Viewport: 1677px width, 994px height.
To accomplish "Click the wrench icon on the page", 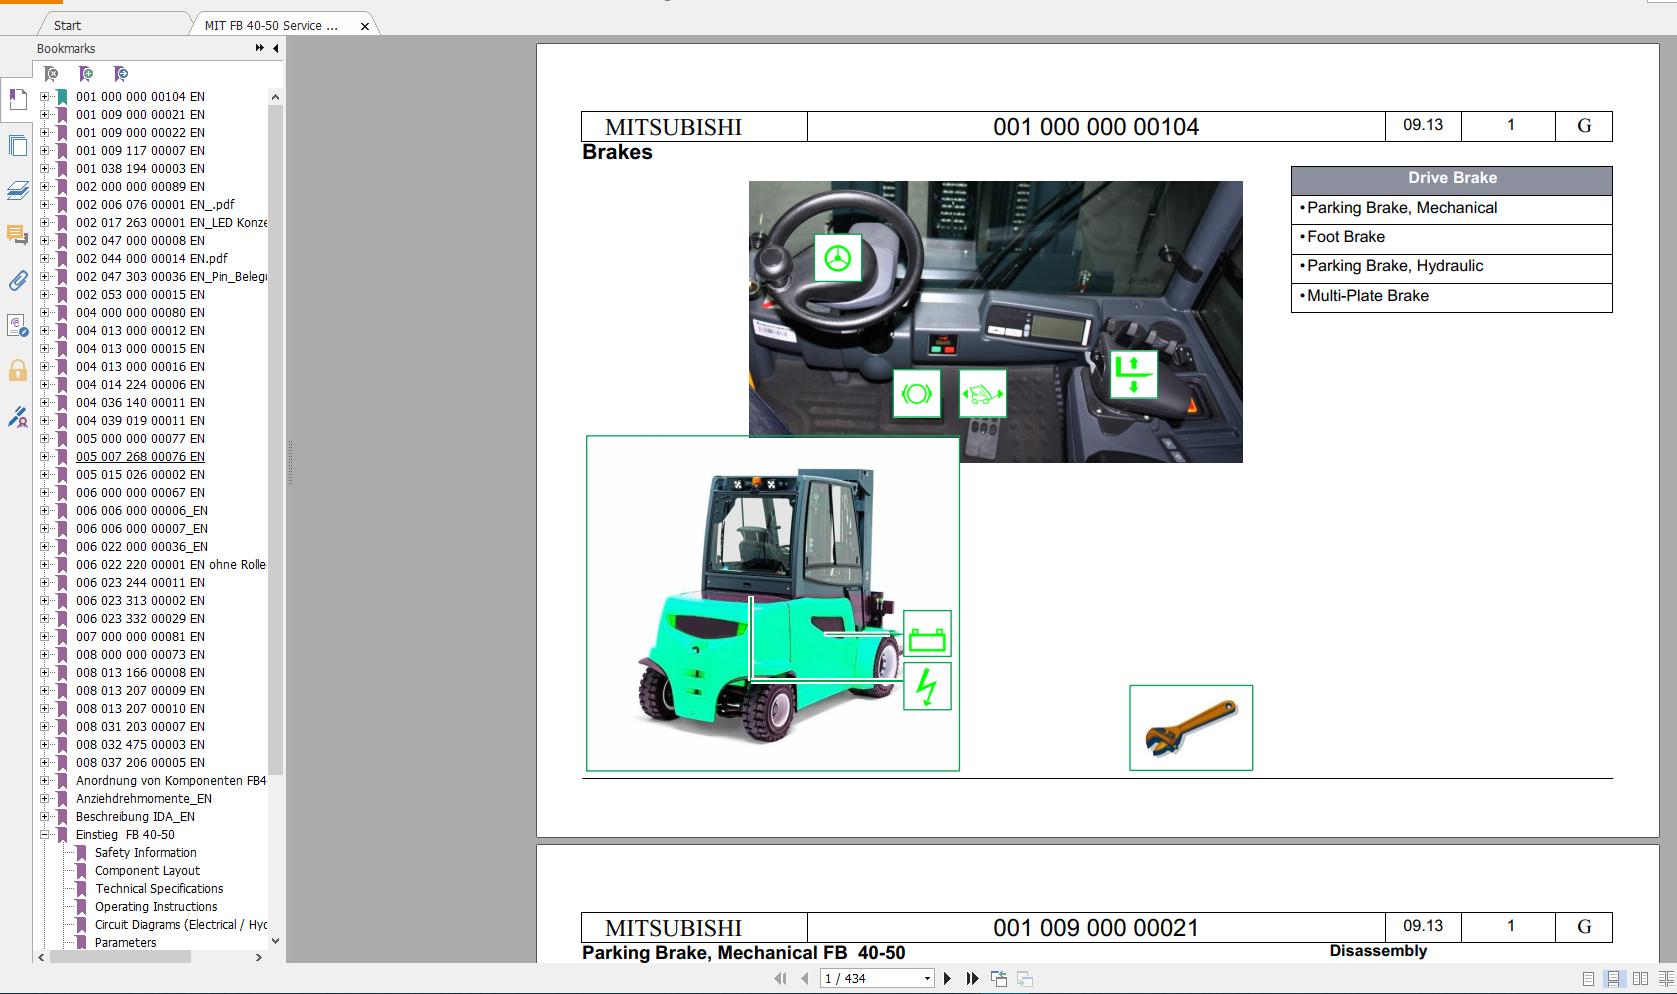I will coord(1191,728).
